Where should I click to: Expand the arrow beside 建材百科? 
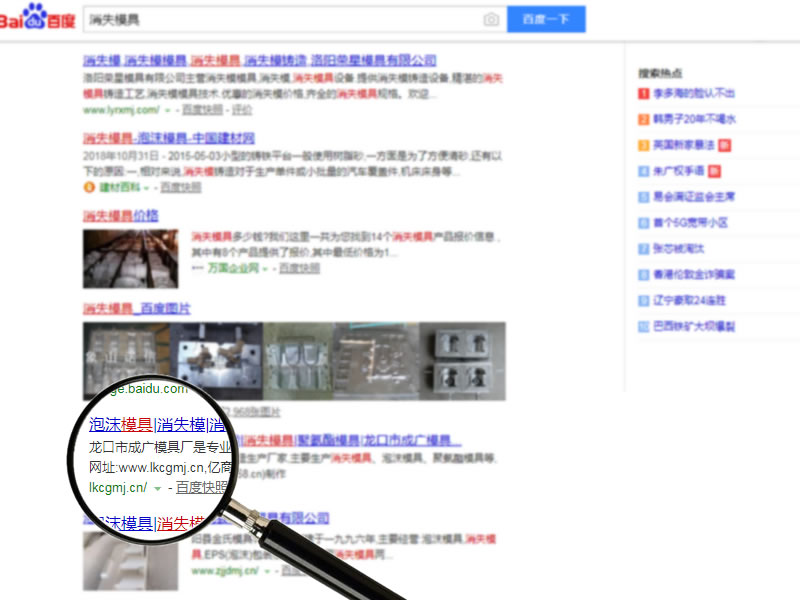coord(146,188)
